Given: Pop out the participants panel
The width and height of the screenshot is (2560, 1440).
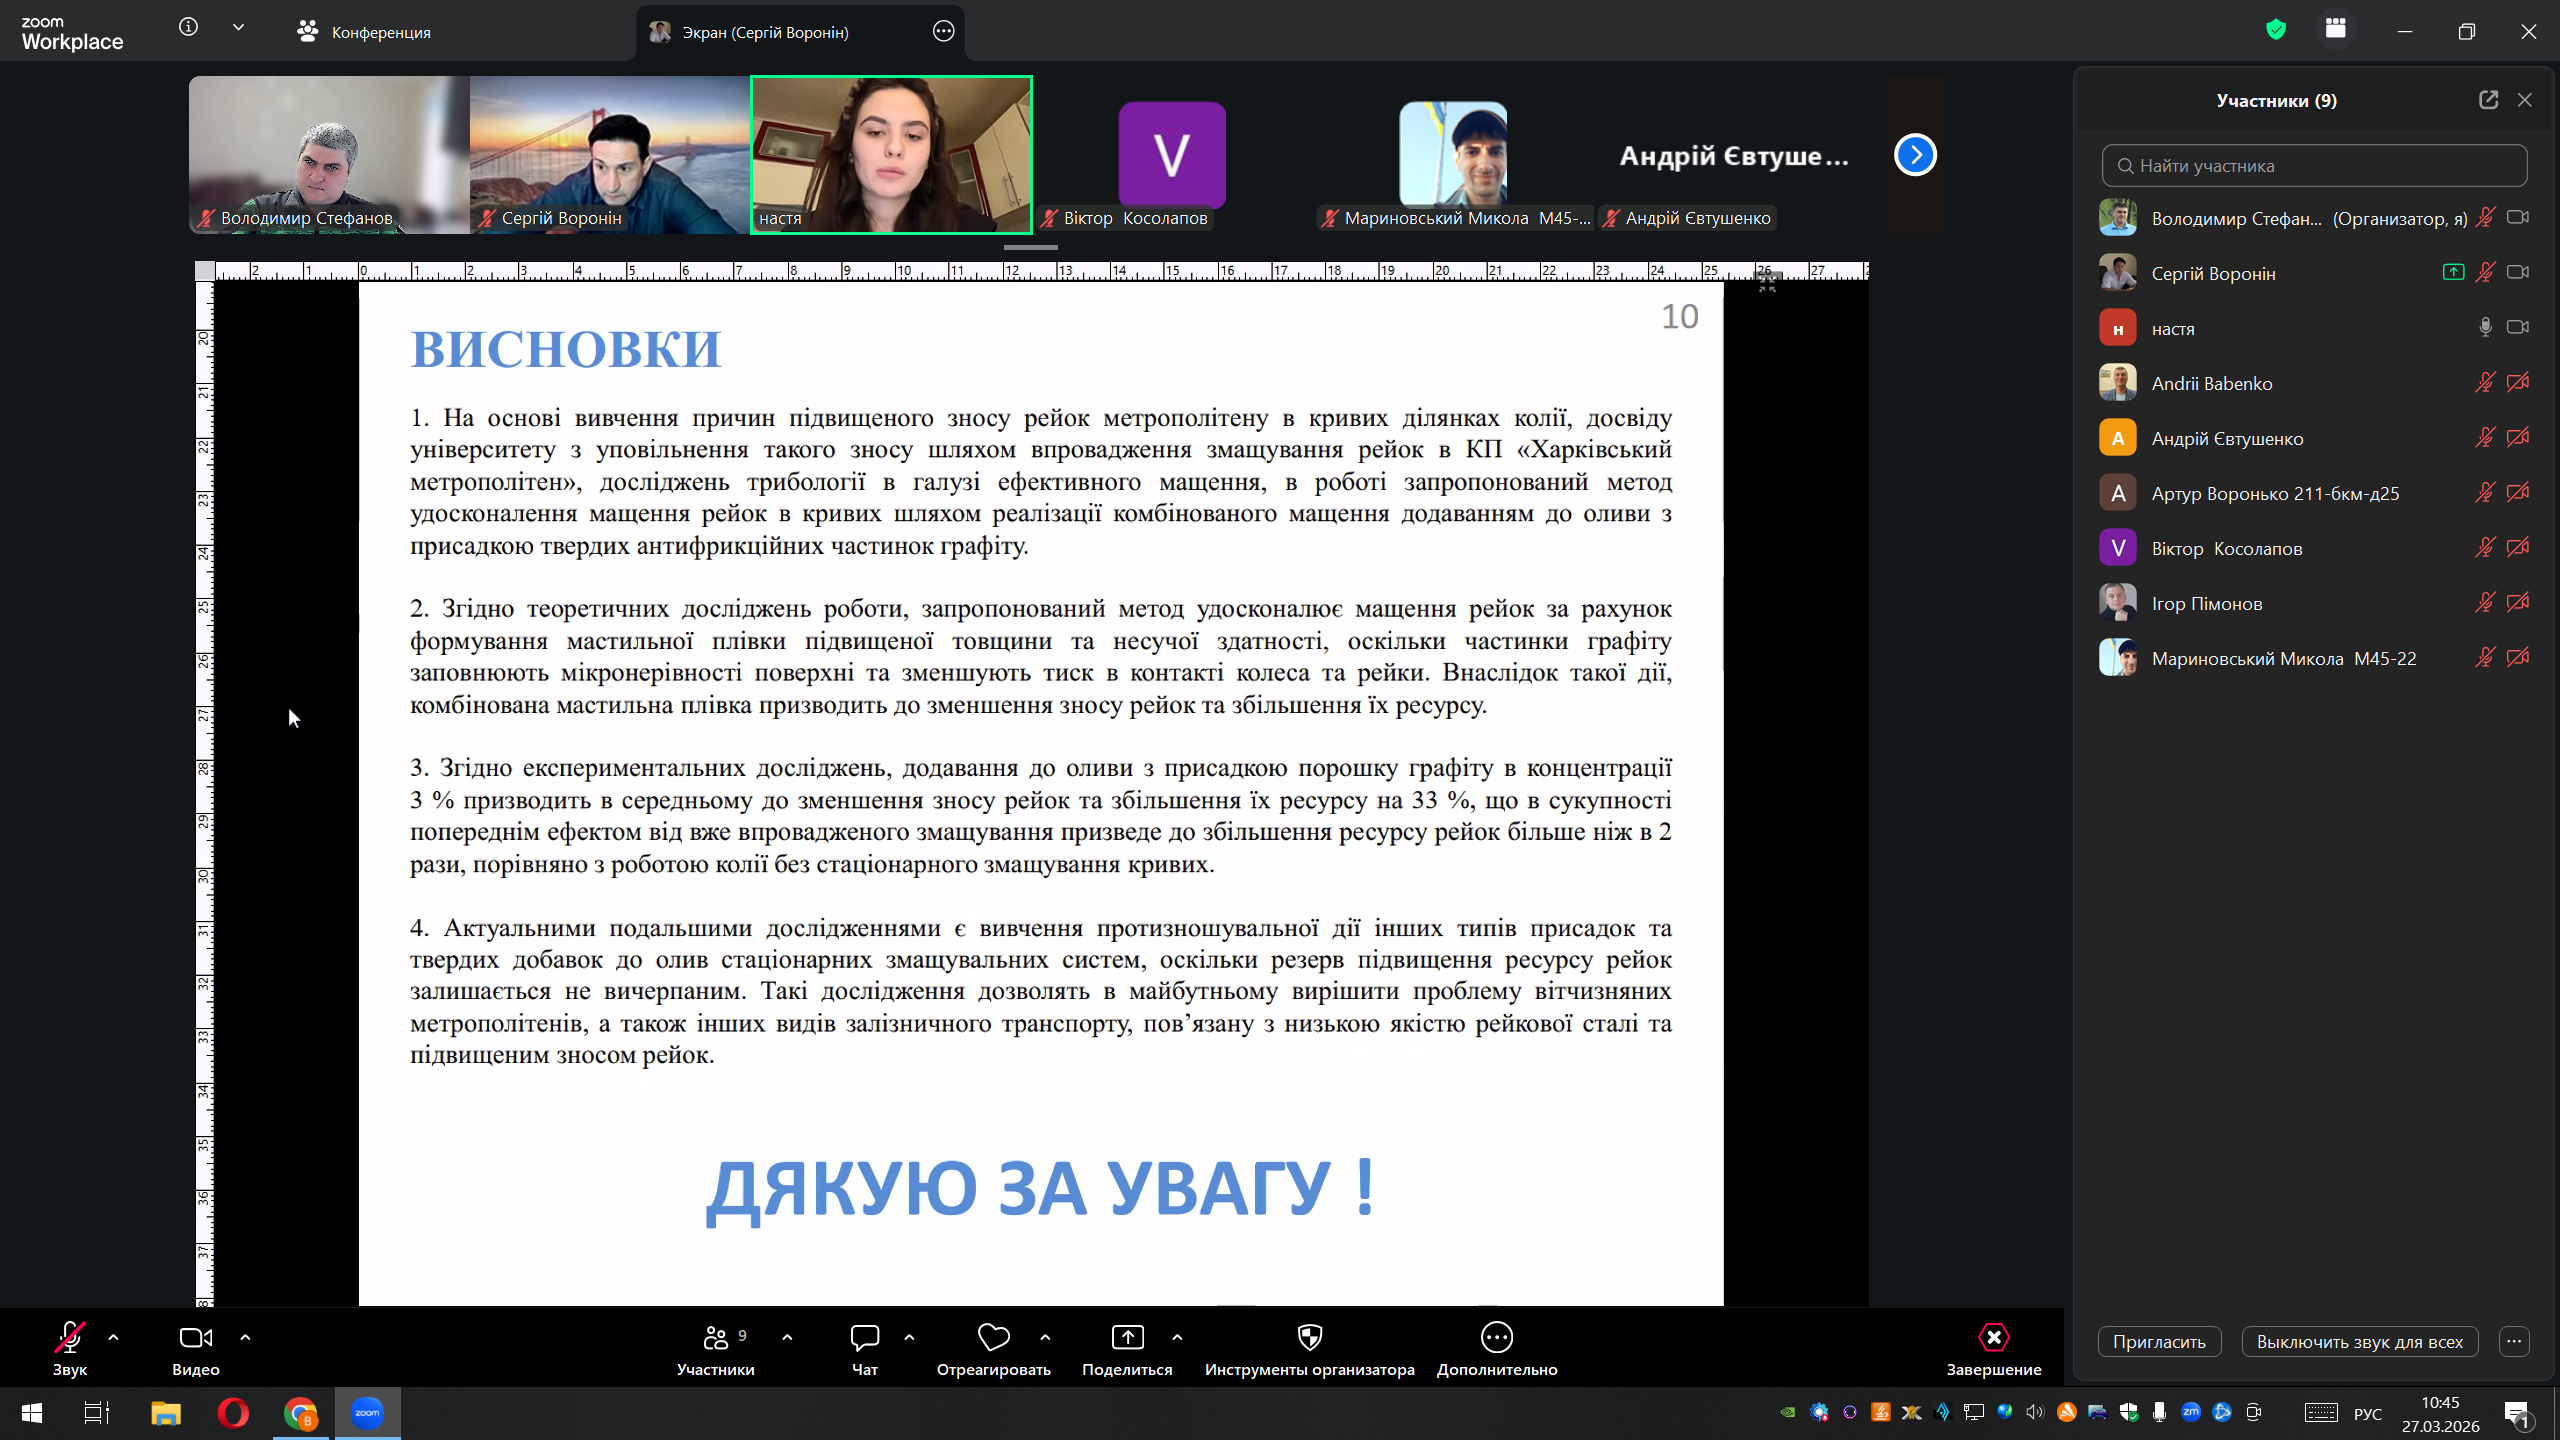Looking at the screenshot, I should (2488, 100).
